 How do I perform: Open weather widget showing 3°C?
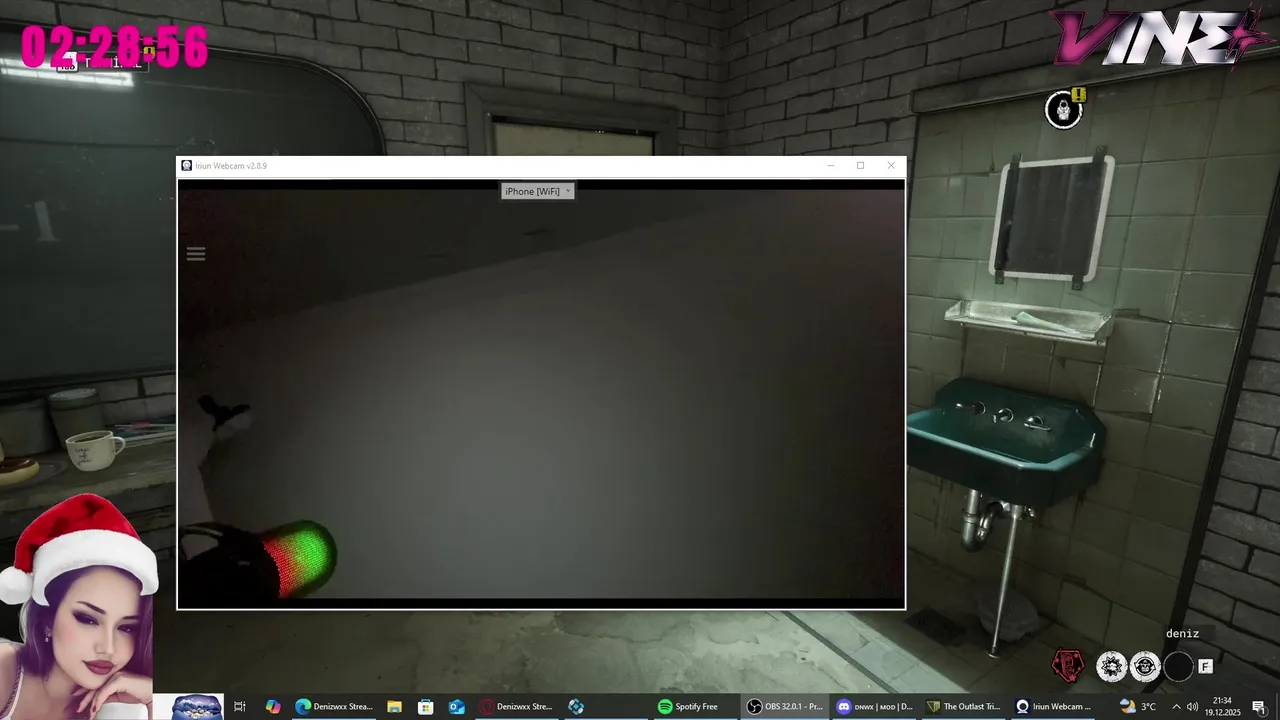pos(1138,706)
